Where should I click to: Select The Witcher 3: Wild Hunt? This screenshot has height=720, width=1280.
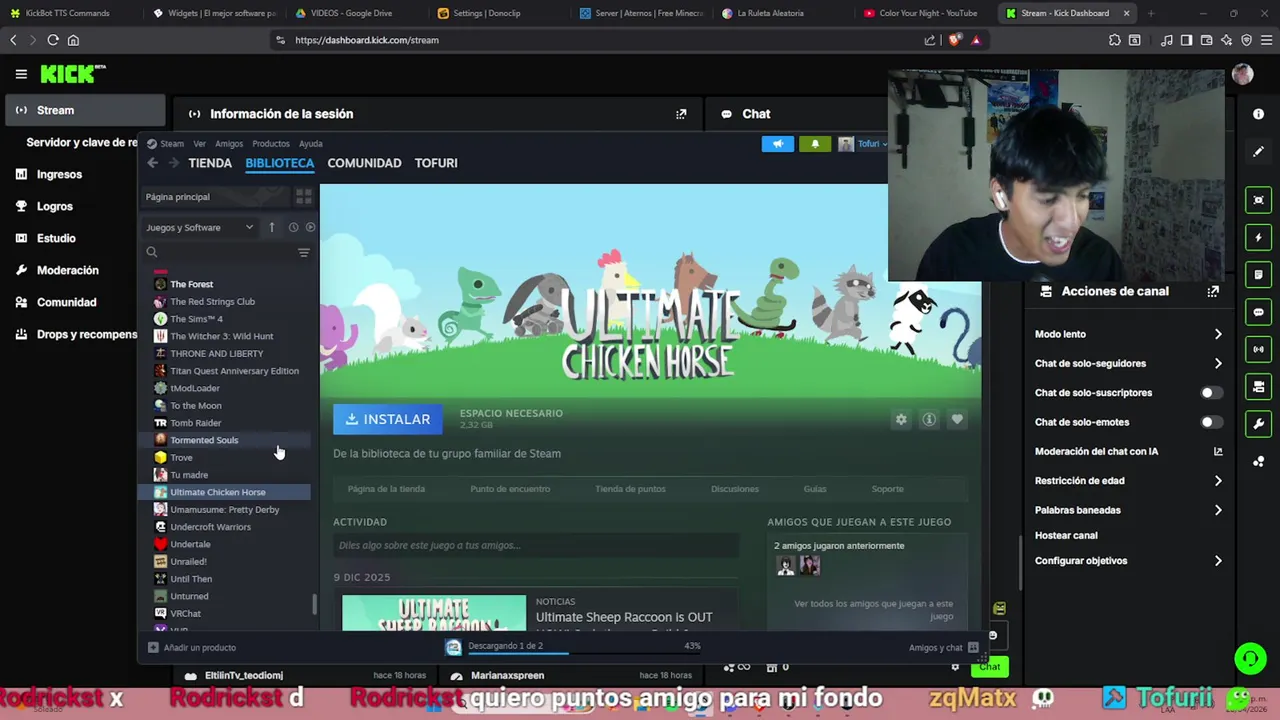click(x=224, y=336)
